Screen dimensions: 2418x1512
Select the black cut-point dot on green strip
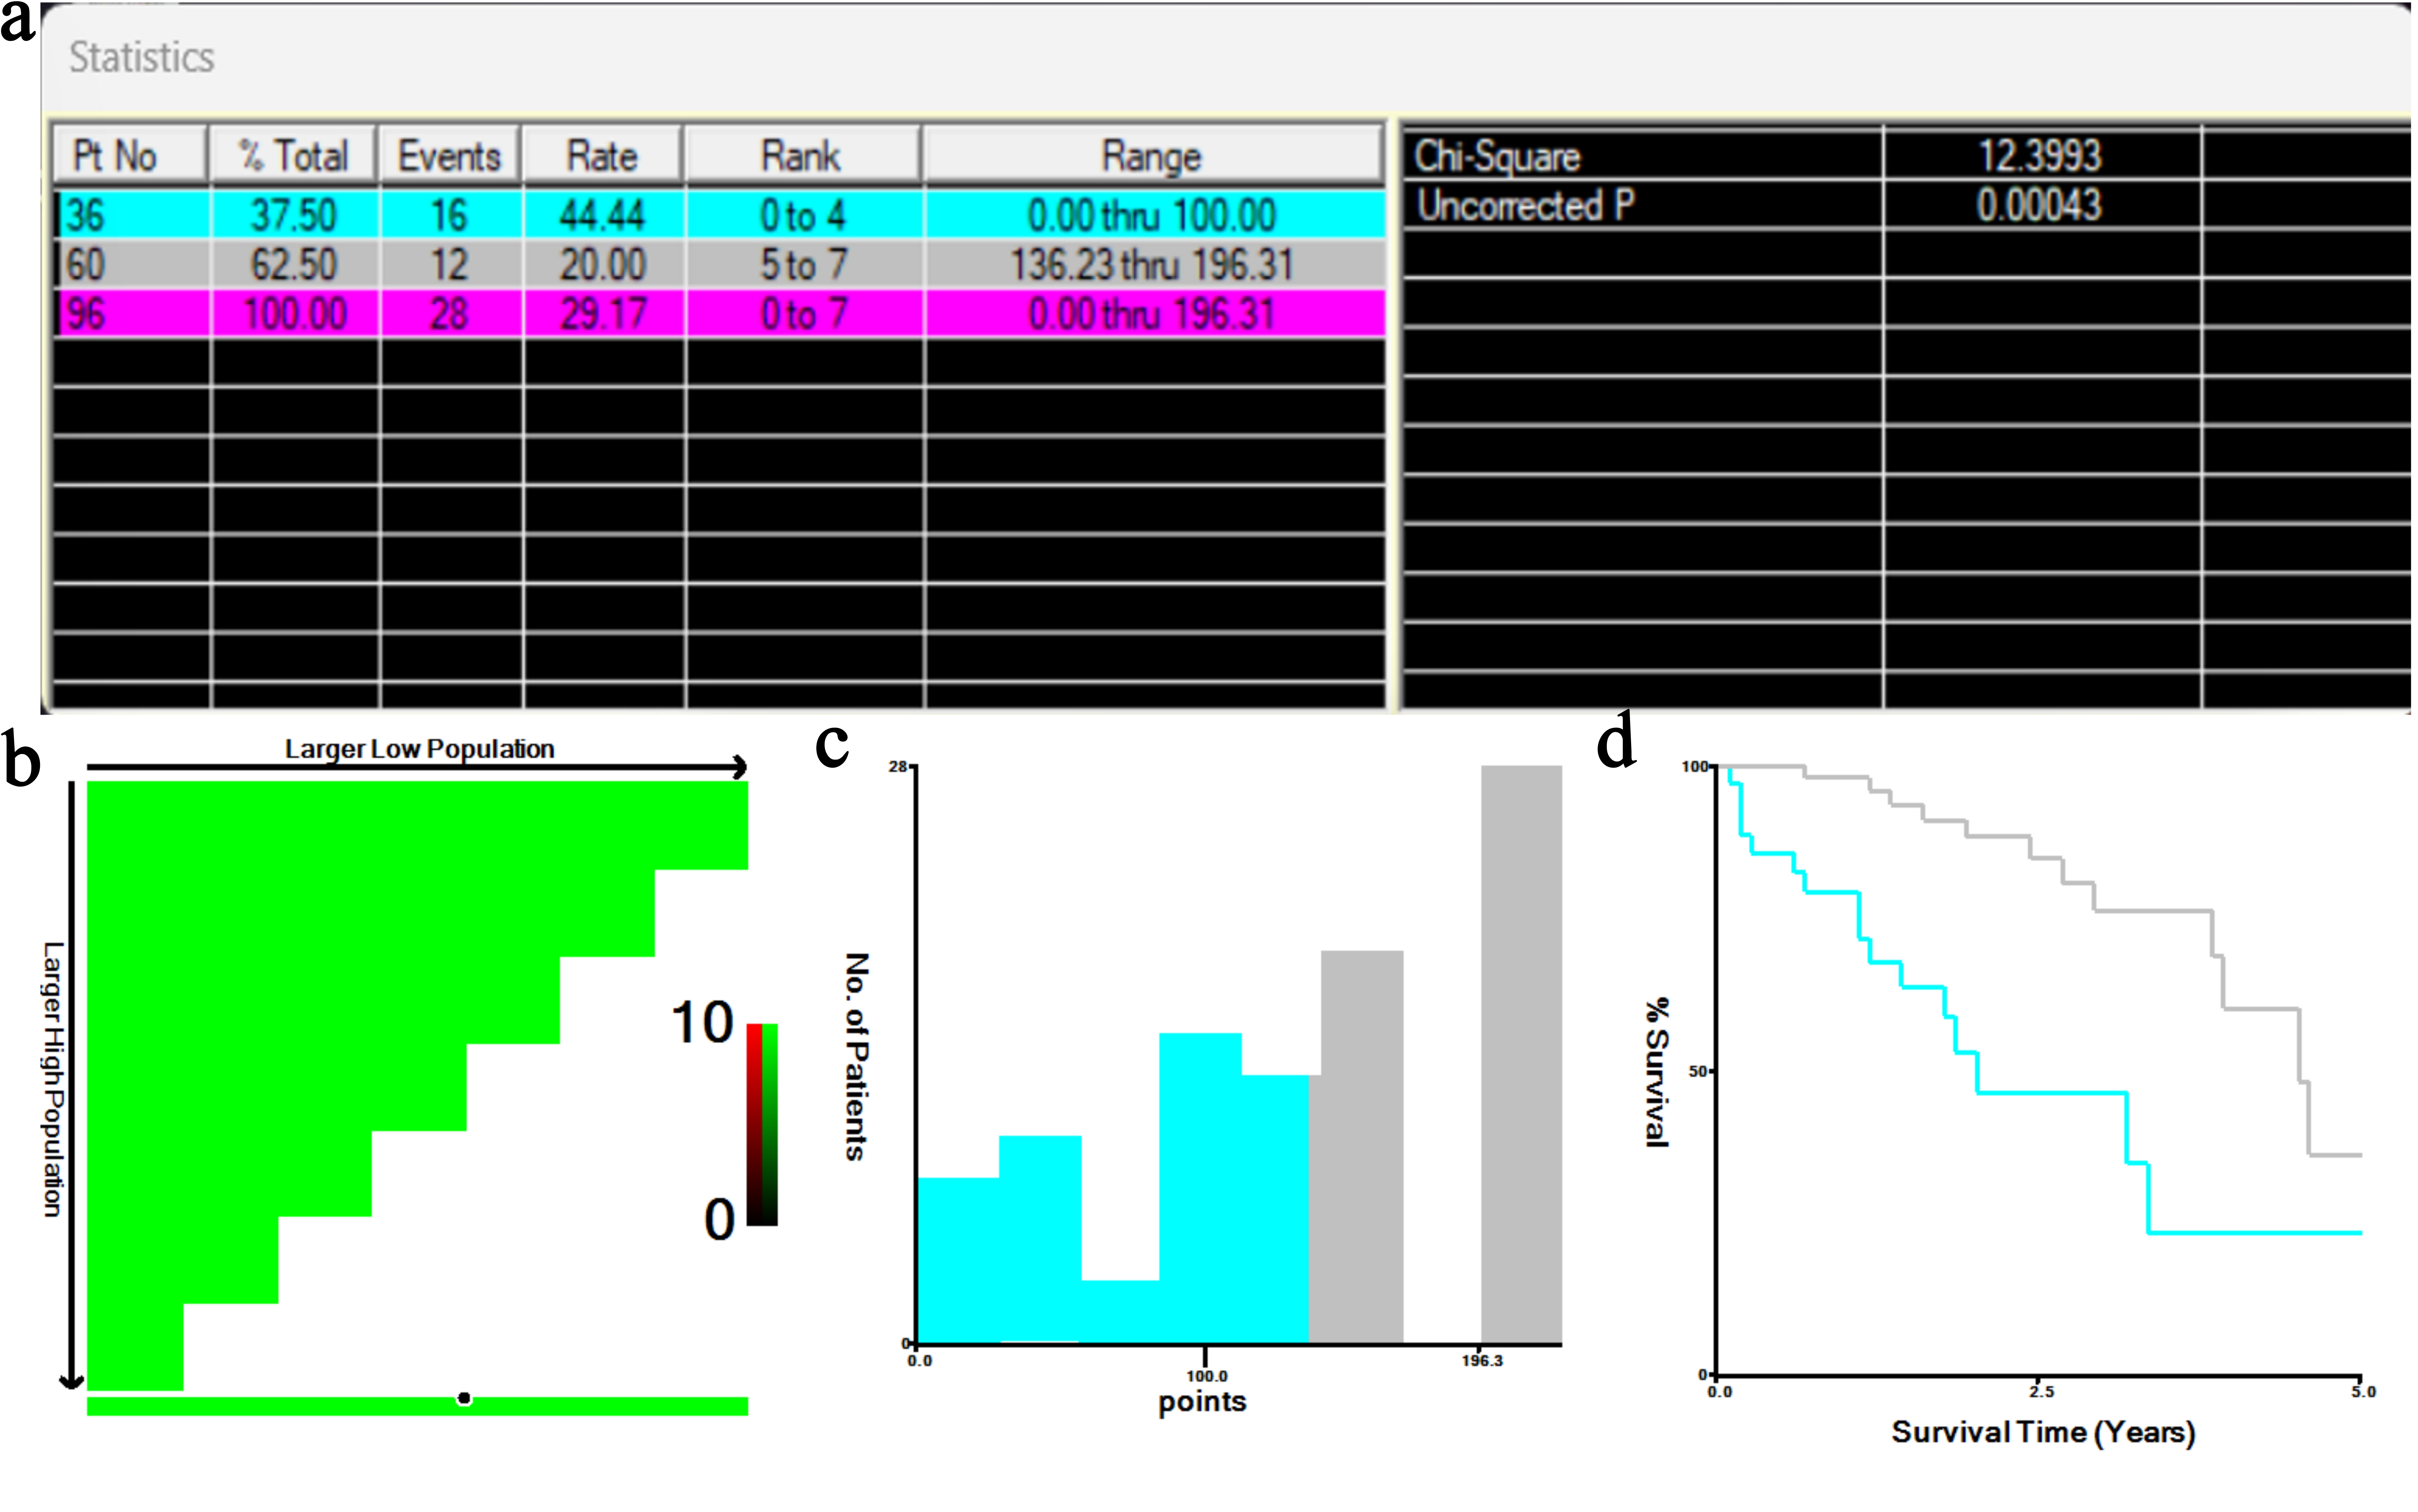pos(464,1398)
